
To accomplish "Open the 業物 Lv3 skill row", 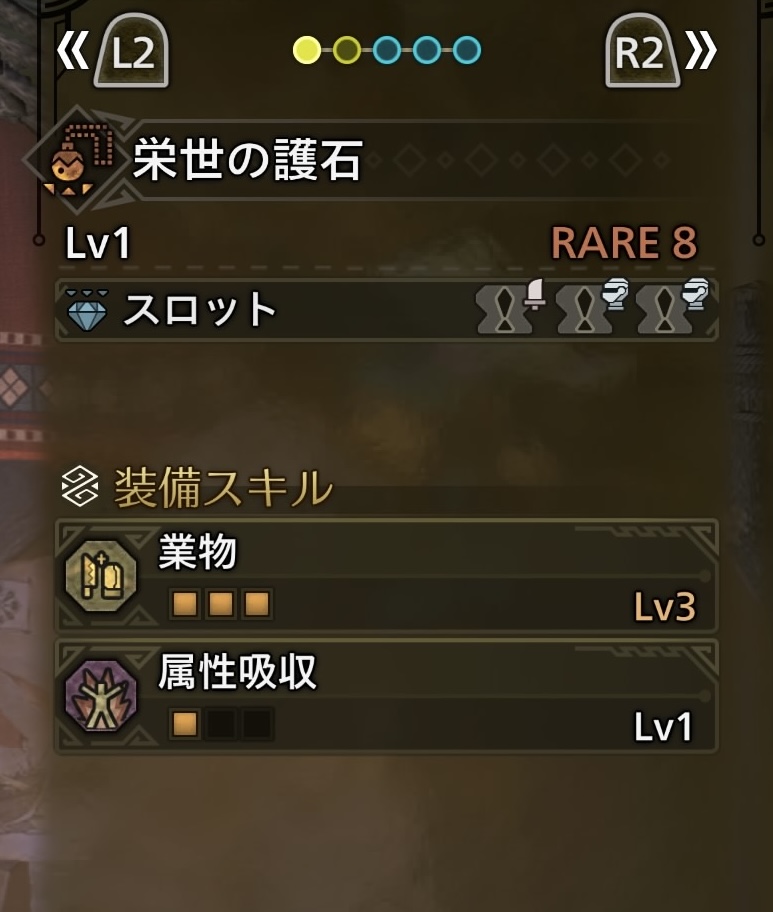I will pos(387,576).
